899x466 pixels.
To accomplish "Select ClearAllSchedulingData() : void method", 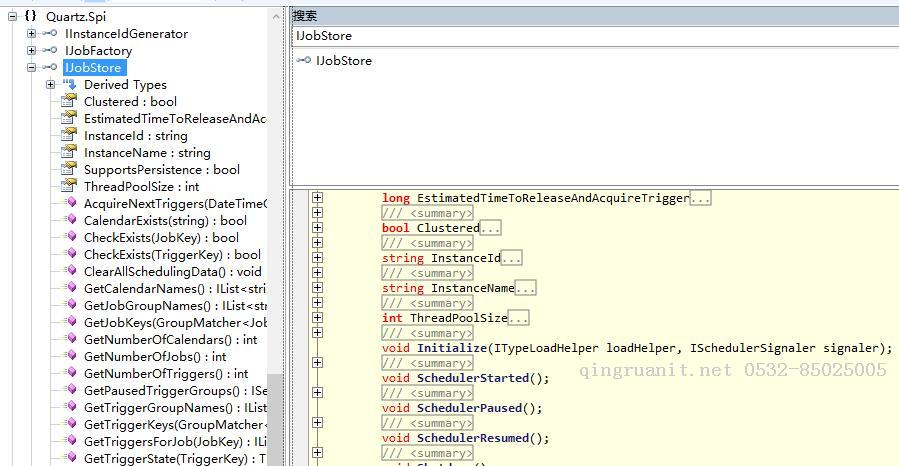I will (x=173, y=272).
